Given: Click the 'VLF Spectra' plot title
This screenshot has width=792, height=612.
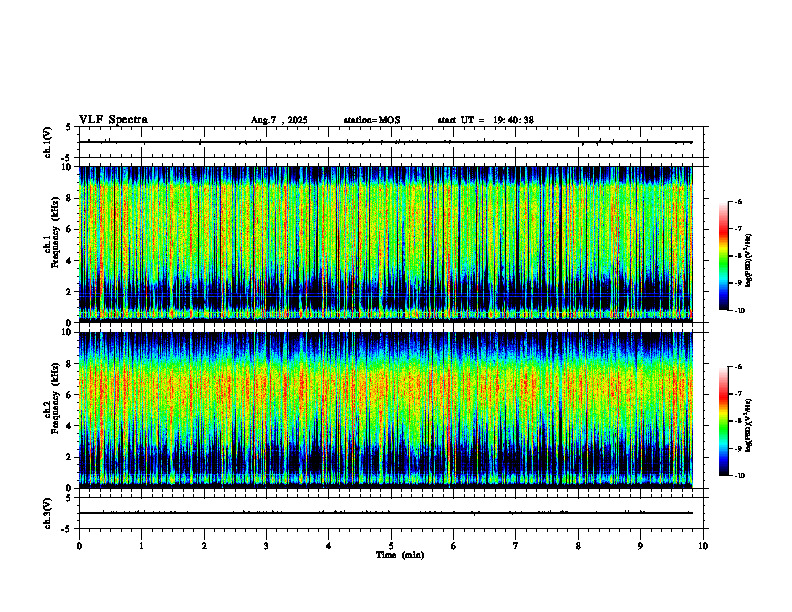Looking at the screenshot, I should point(113,120).
